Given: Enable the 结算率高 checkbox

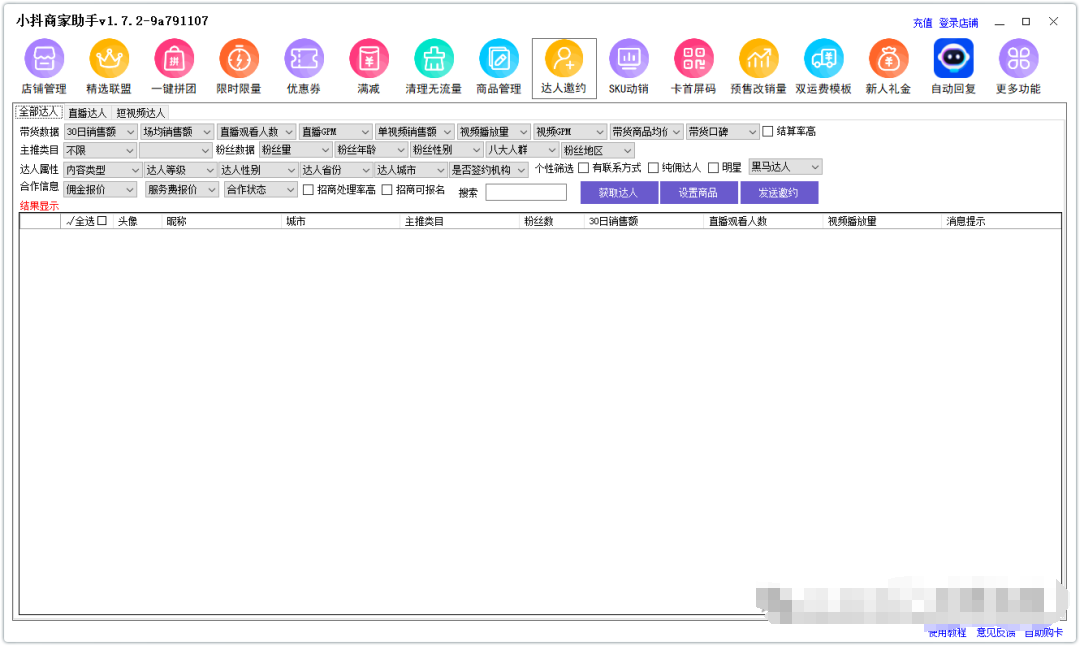Looking at the screenshot, I should click(x=768, y=132).
